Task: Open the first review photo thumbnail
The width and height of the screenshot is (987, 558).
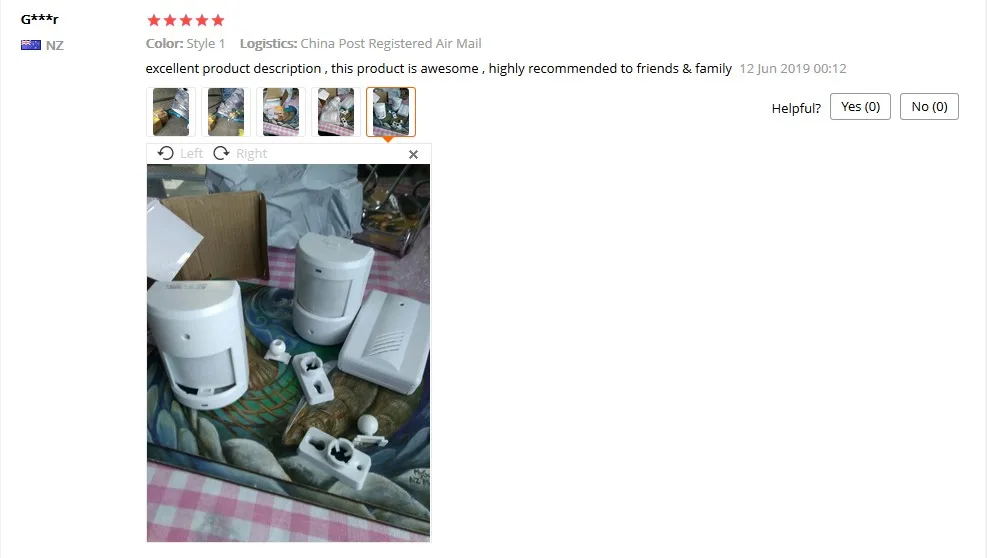Action: [x=171, y=112]
